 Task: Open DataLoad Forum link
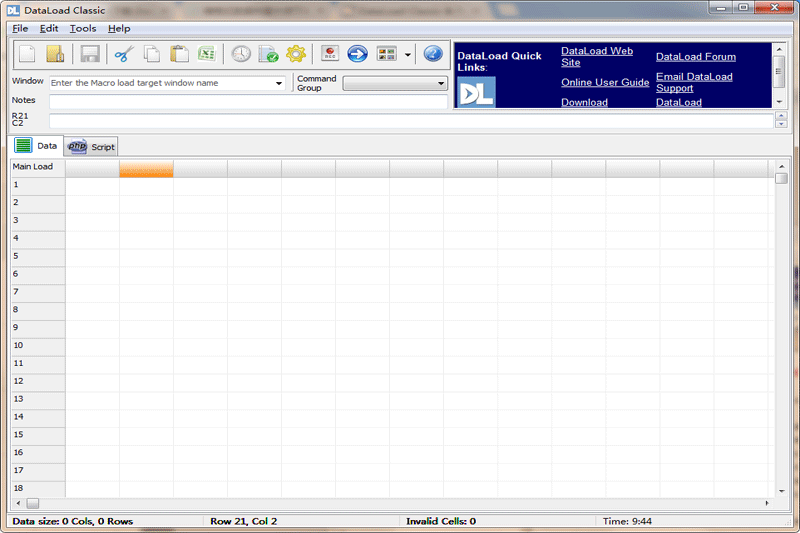(x=696, y=57)
